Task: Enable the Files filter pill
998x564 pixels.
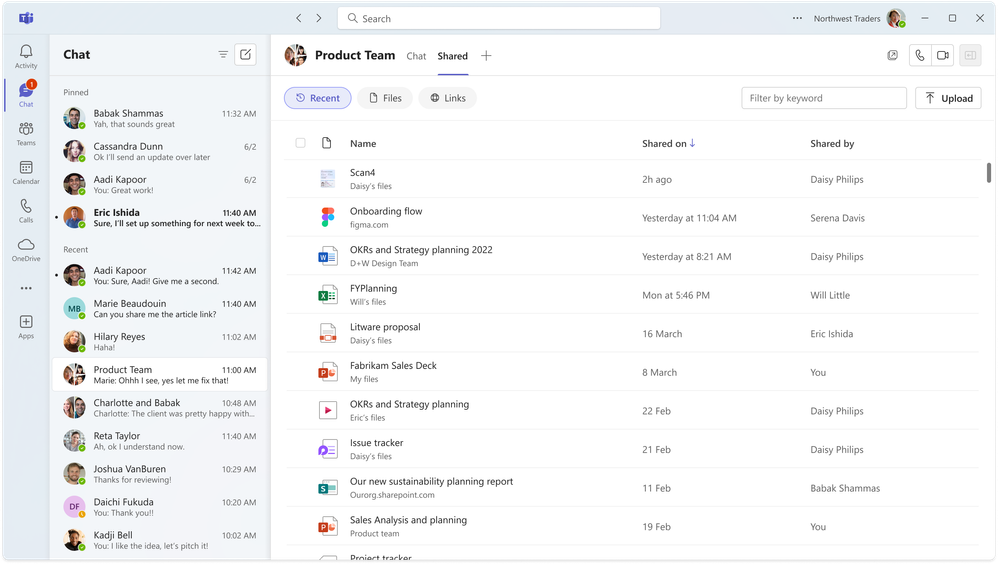Action: [x=385, y=98]
